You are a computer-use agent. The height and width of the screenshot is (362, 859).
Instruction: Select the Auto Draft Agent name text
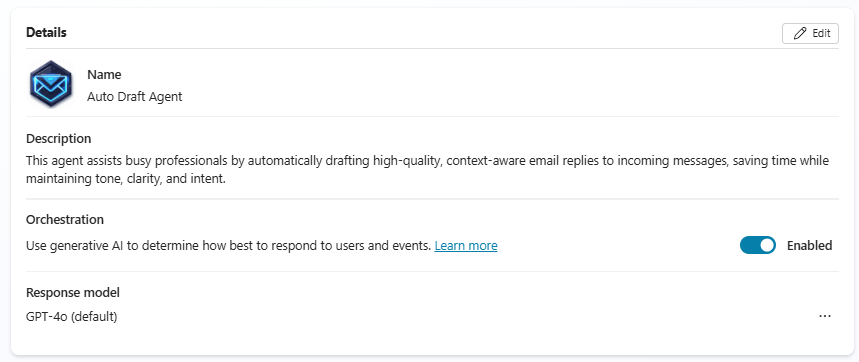tap(135, 97)
